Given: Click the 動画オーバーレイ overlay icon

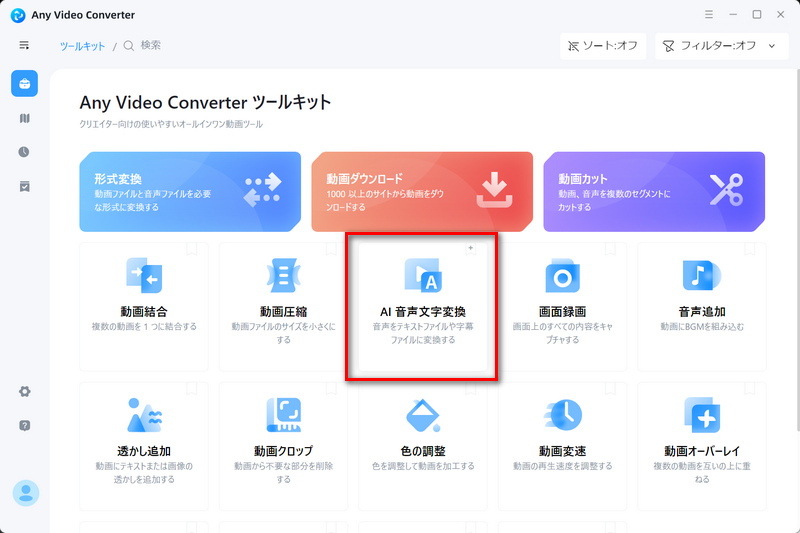Looking at the screenshot, I should coord(702,415).
